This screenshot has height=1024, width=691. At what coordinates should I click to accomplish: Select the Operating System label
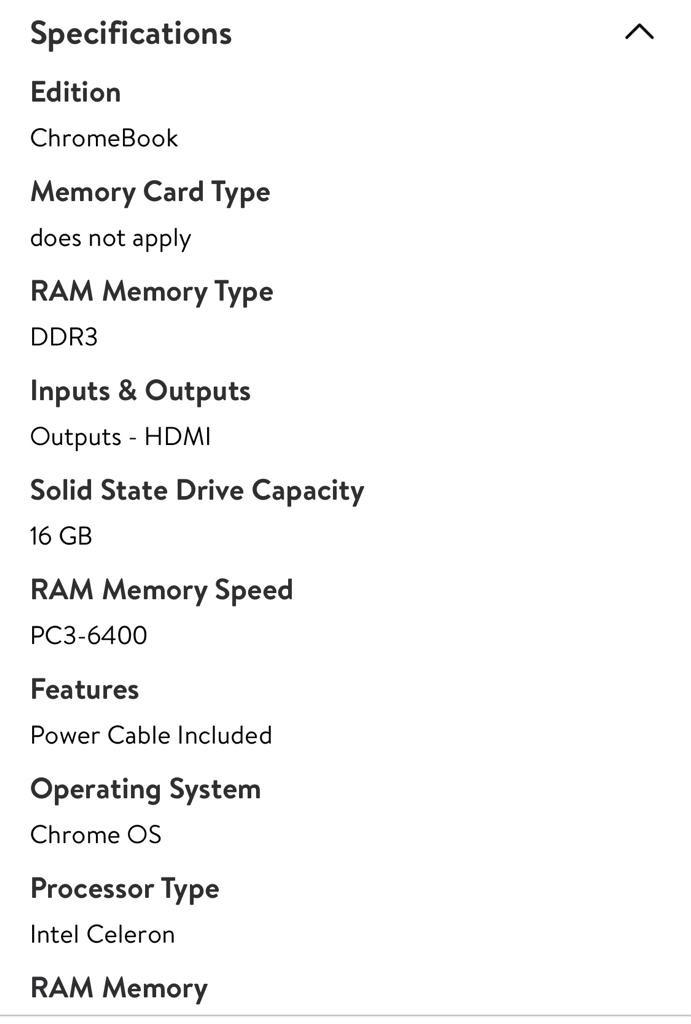(146, 790)
